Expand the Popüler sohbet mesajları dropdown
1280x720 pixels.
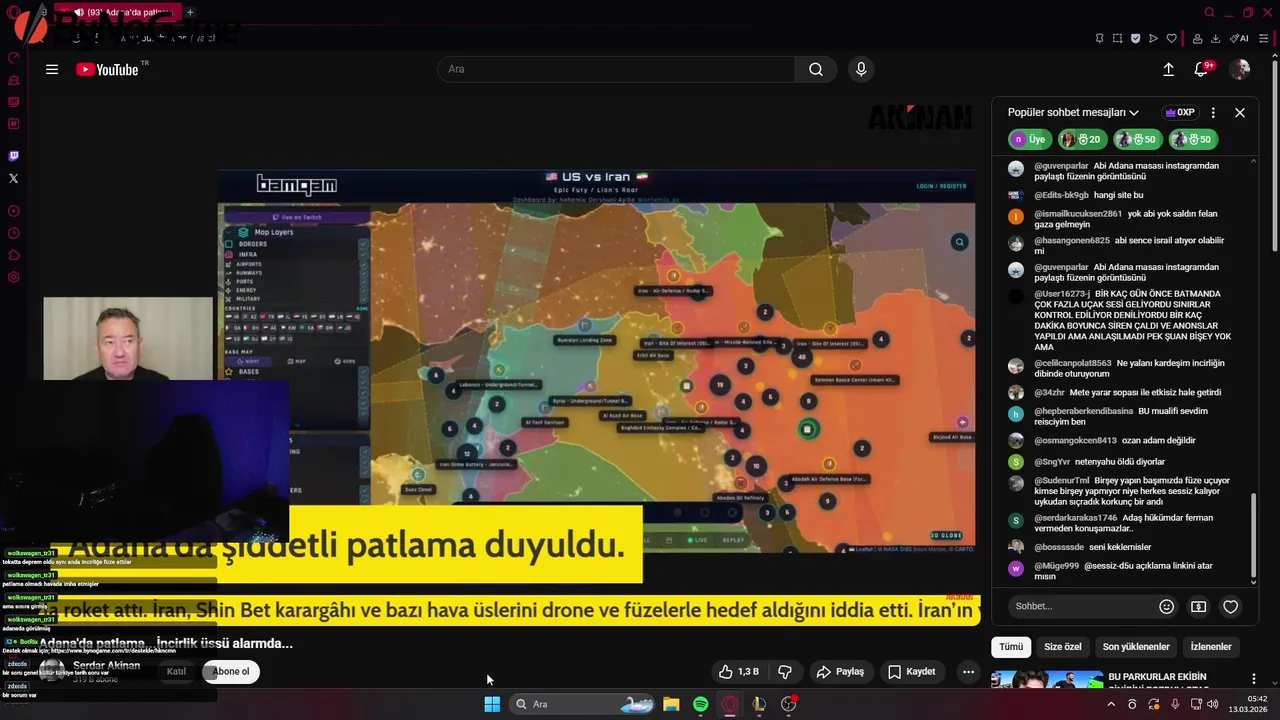pos(1073,113)
